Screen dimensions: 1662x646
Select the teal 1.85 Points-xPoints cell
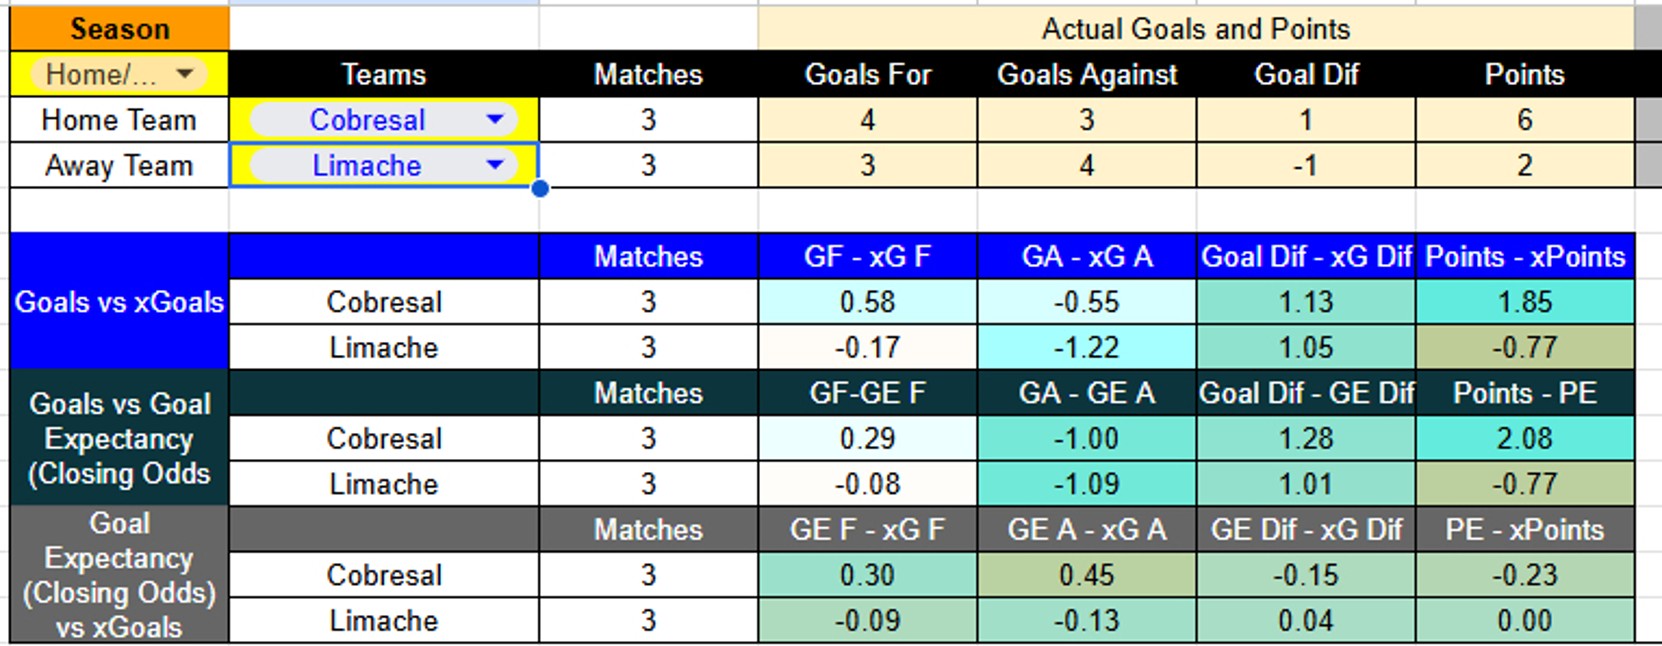tap(1522, 302)
